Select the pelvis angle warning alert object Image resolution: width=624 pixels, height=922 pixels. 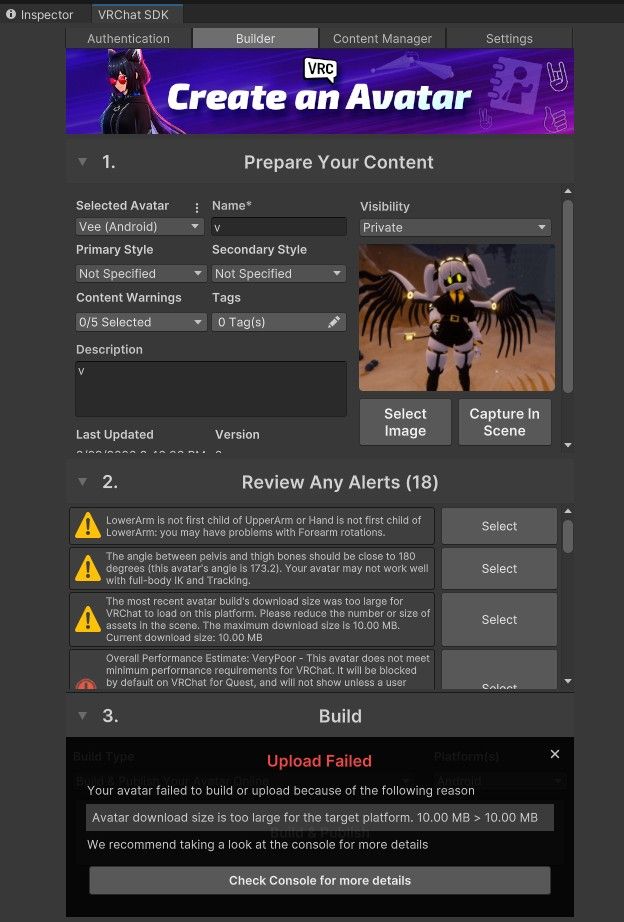499,569
